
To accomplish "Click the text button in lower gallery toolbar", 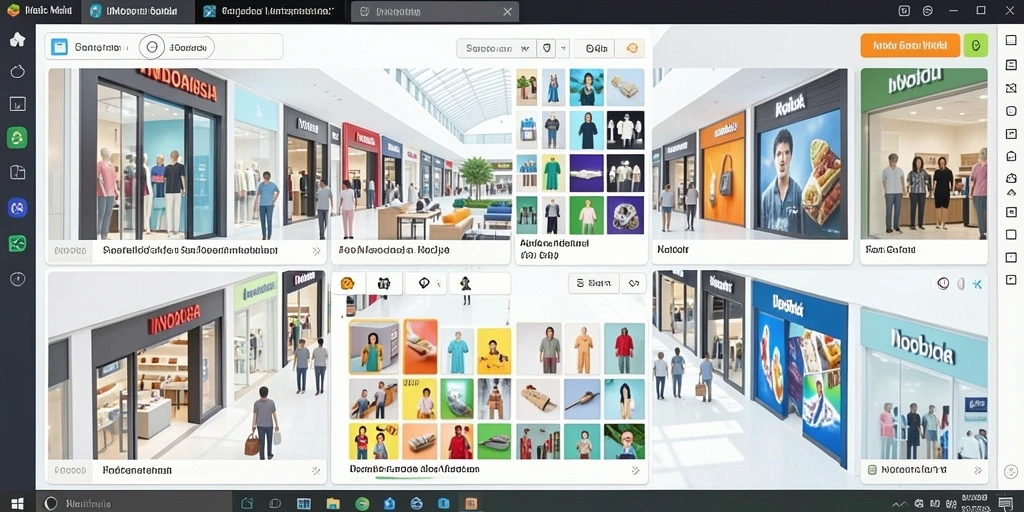I will [594, 283].
